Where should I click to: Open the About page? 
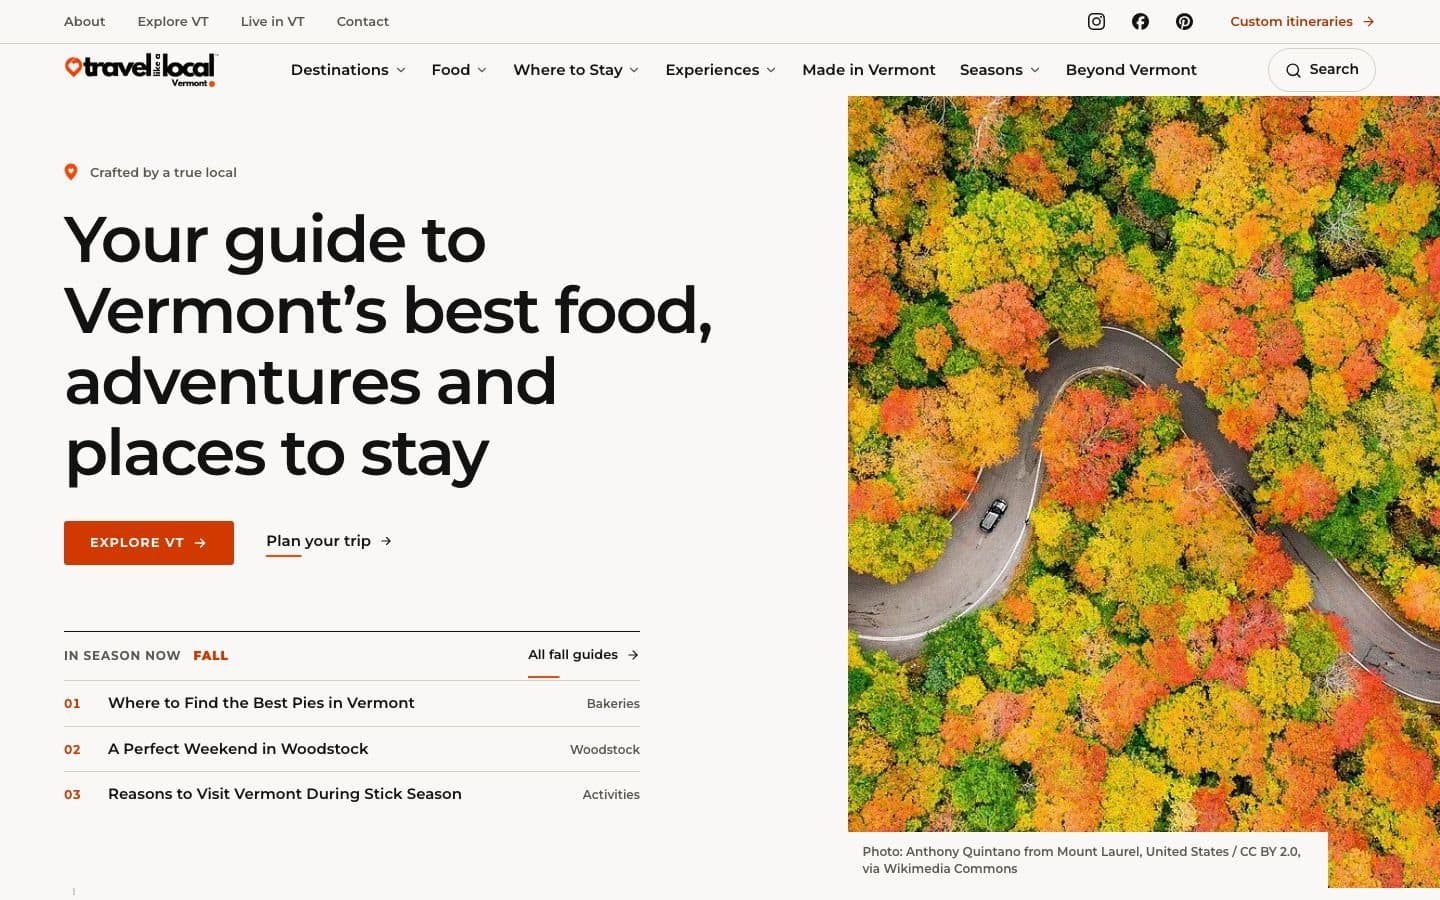tap(84, 21)
